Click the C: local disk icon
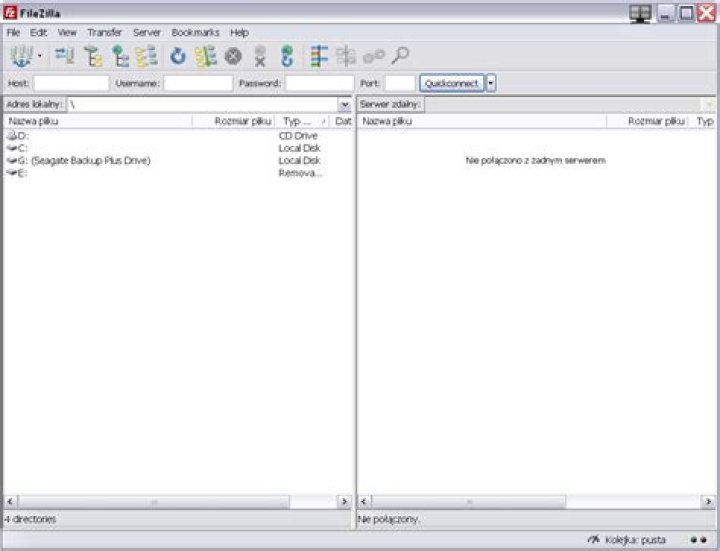Viewport: 720px width, 551px height. coord(12,148)
